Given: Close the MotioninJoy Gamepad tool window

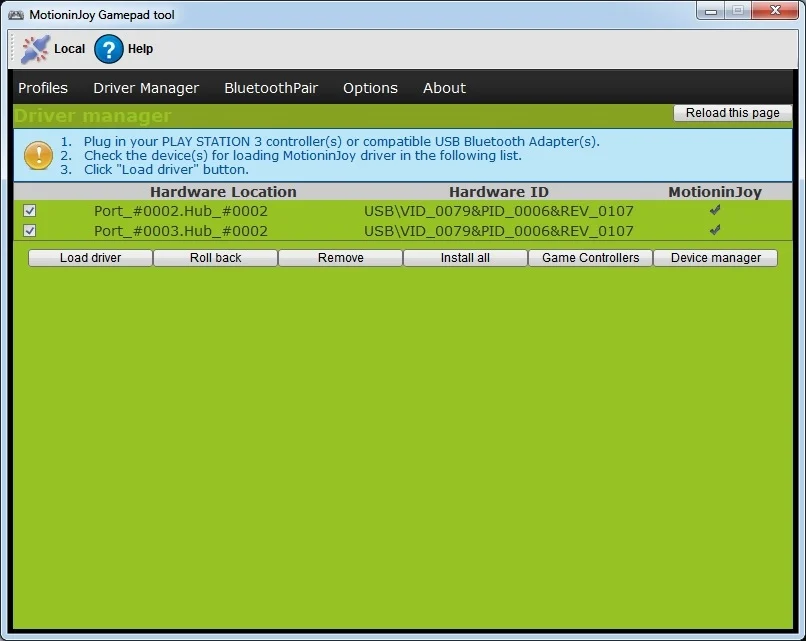Looking at the screenshot, I should [x=775, y=10].
